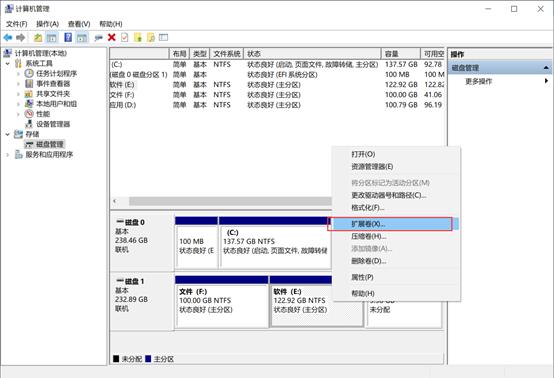The width and height of the screenshot is (554, 378).
Task: Open the 帮助(H) menu in the menu bar
Action: coord(111,24)
